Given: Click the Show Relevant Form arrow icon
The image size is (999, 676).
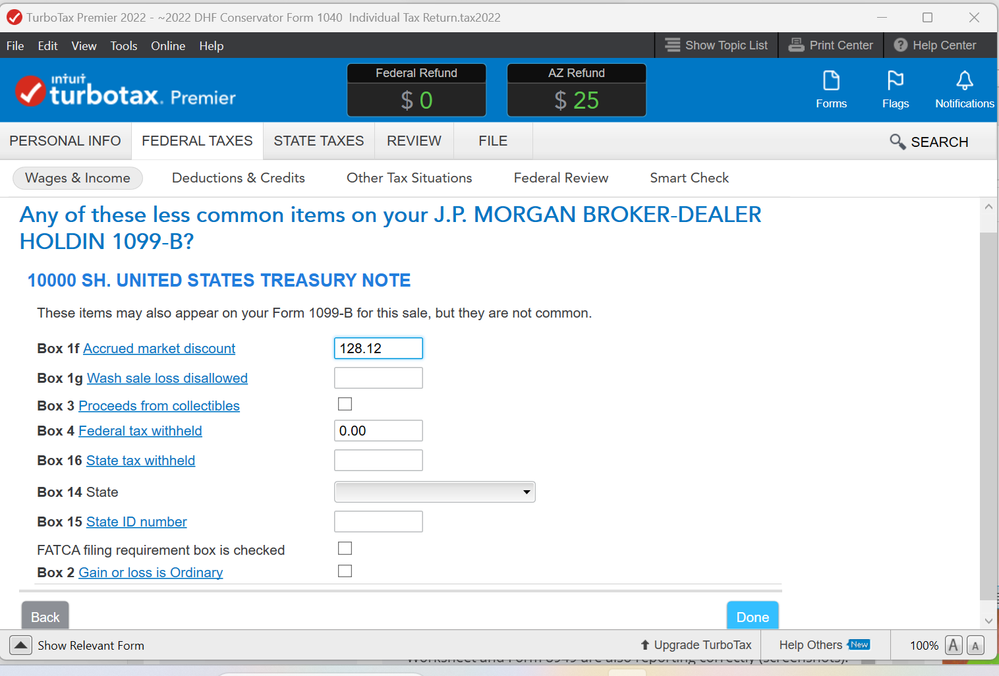Looking at the screenshot, I should pos(20,645).
